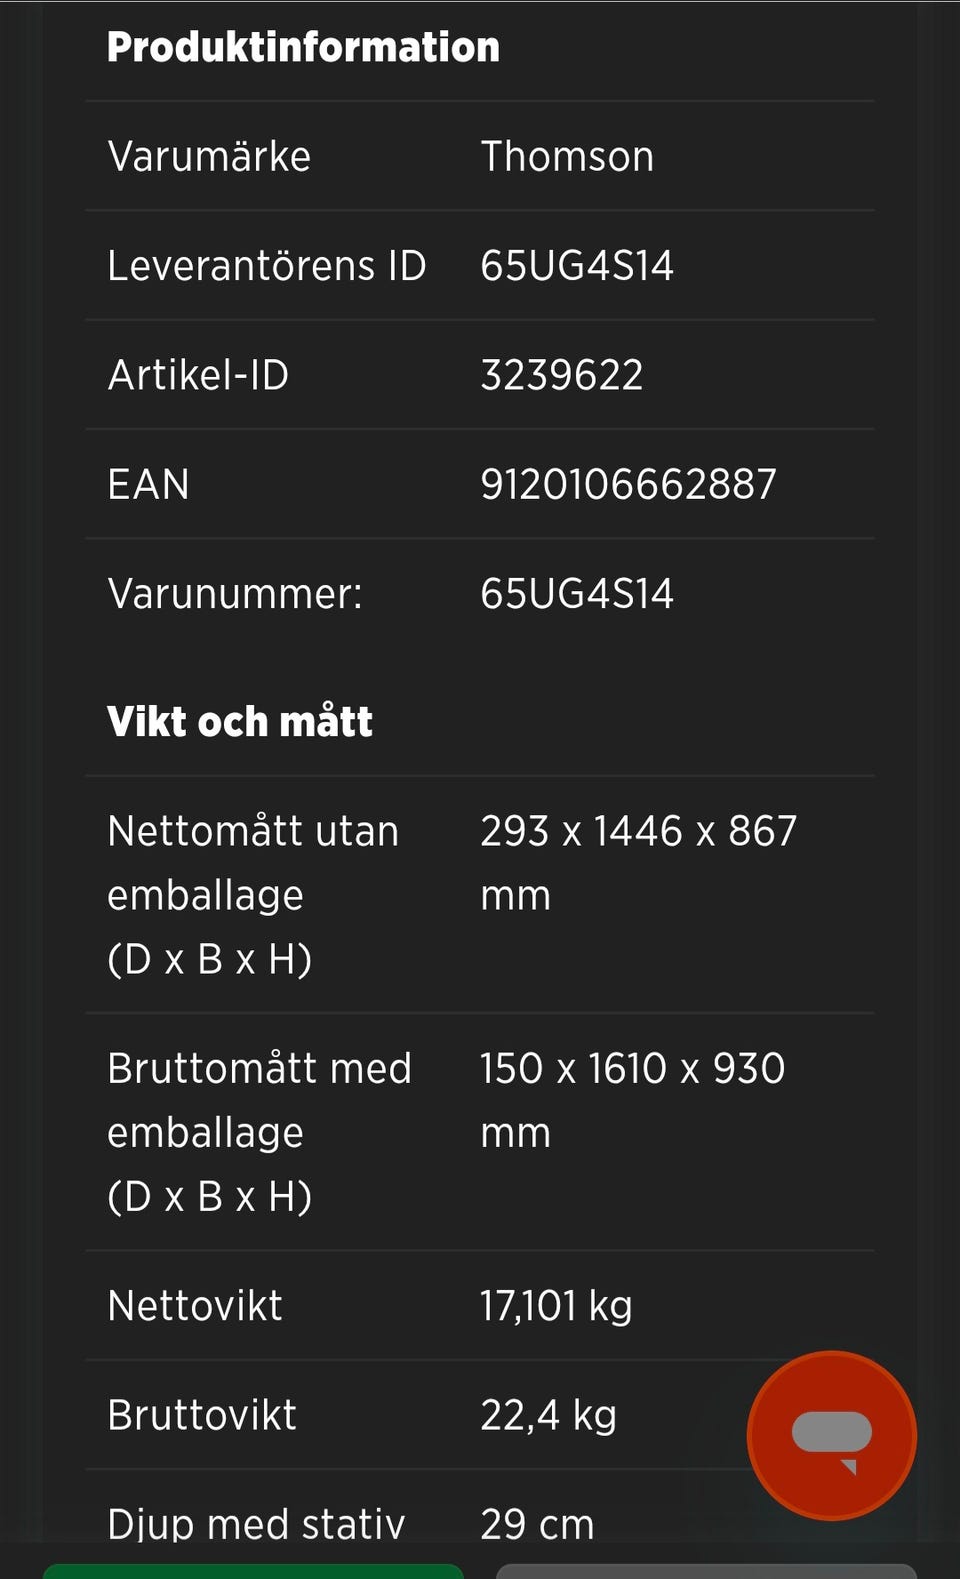Image resolution: width=960 pixels, height=1579 pixels.
Task: Click the Nettomått utan emballage label
Action: [x=253, y=894]
